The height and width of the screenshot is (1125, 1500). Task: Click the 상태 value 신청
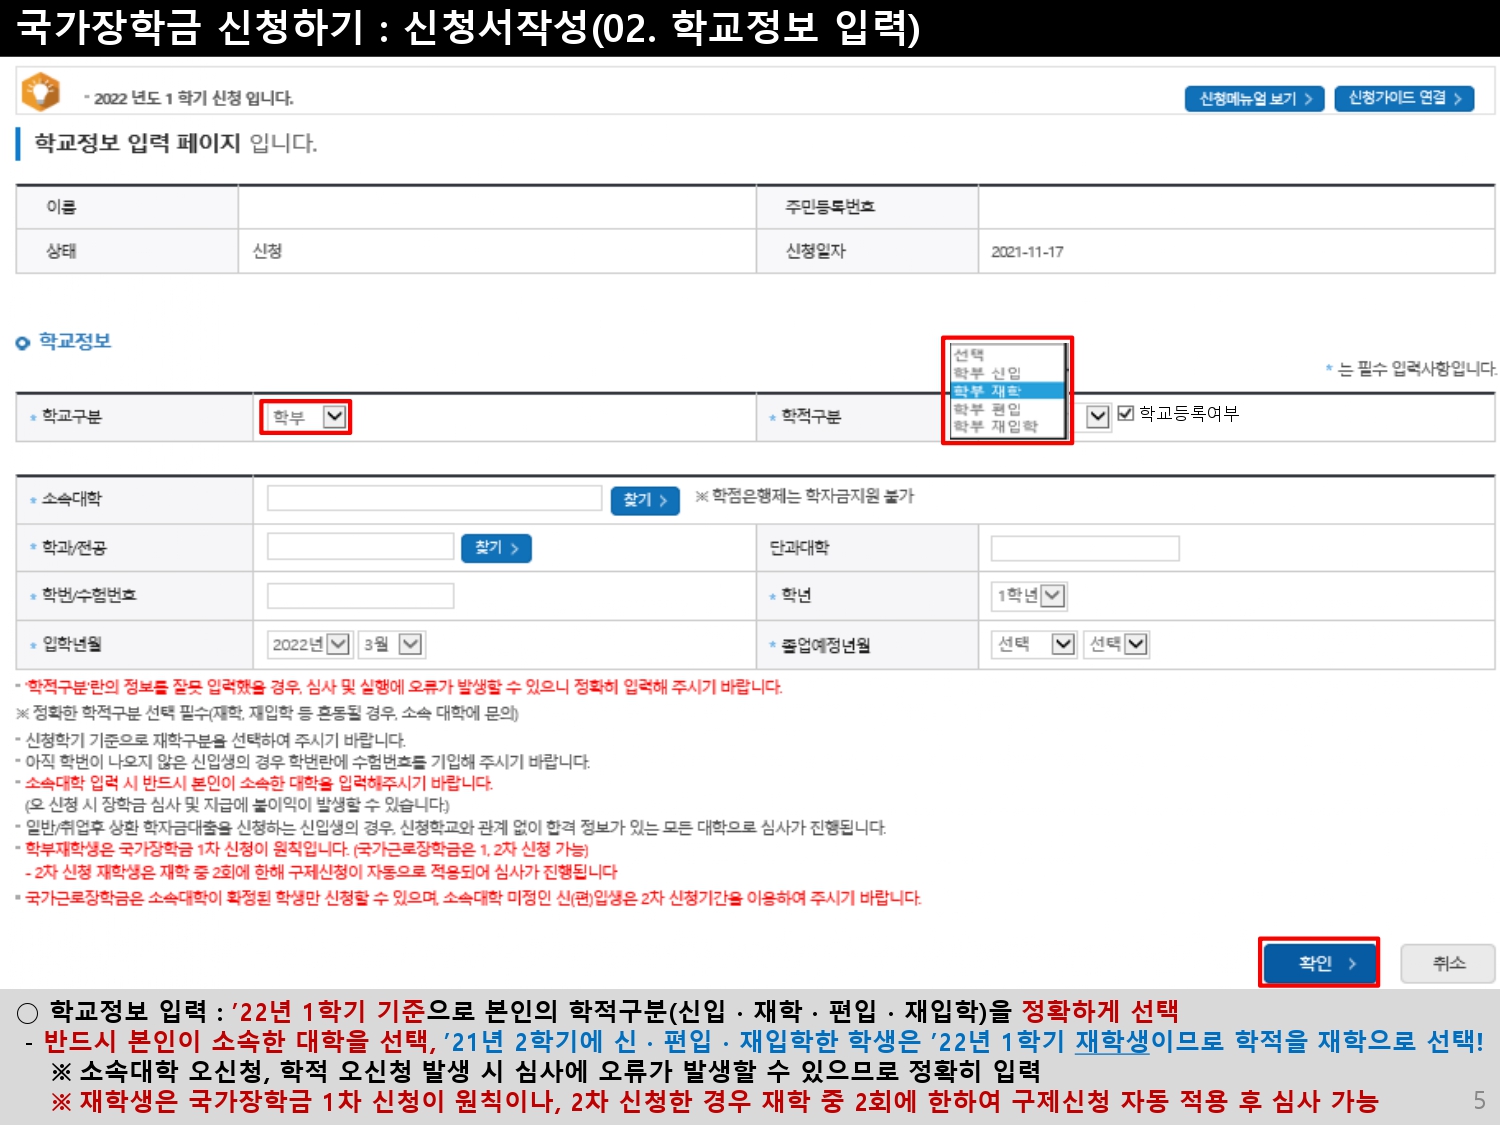pos(267,251)
